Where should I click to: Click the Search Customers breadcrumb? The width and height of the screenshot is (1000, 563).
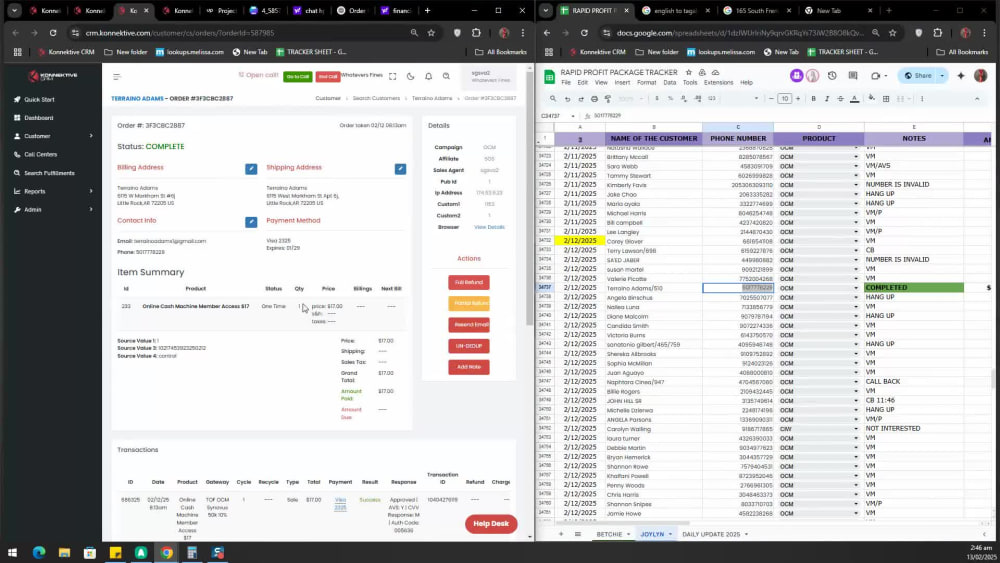tap(376, 98)
